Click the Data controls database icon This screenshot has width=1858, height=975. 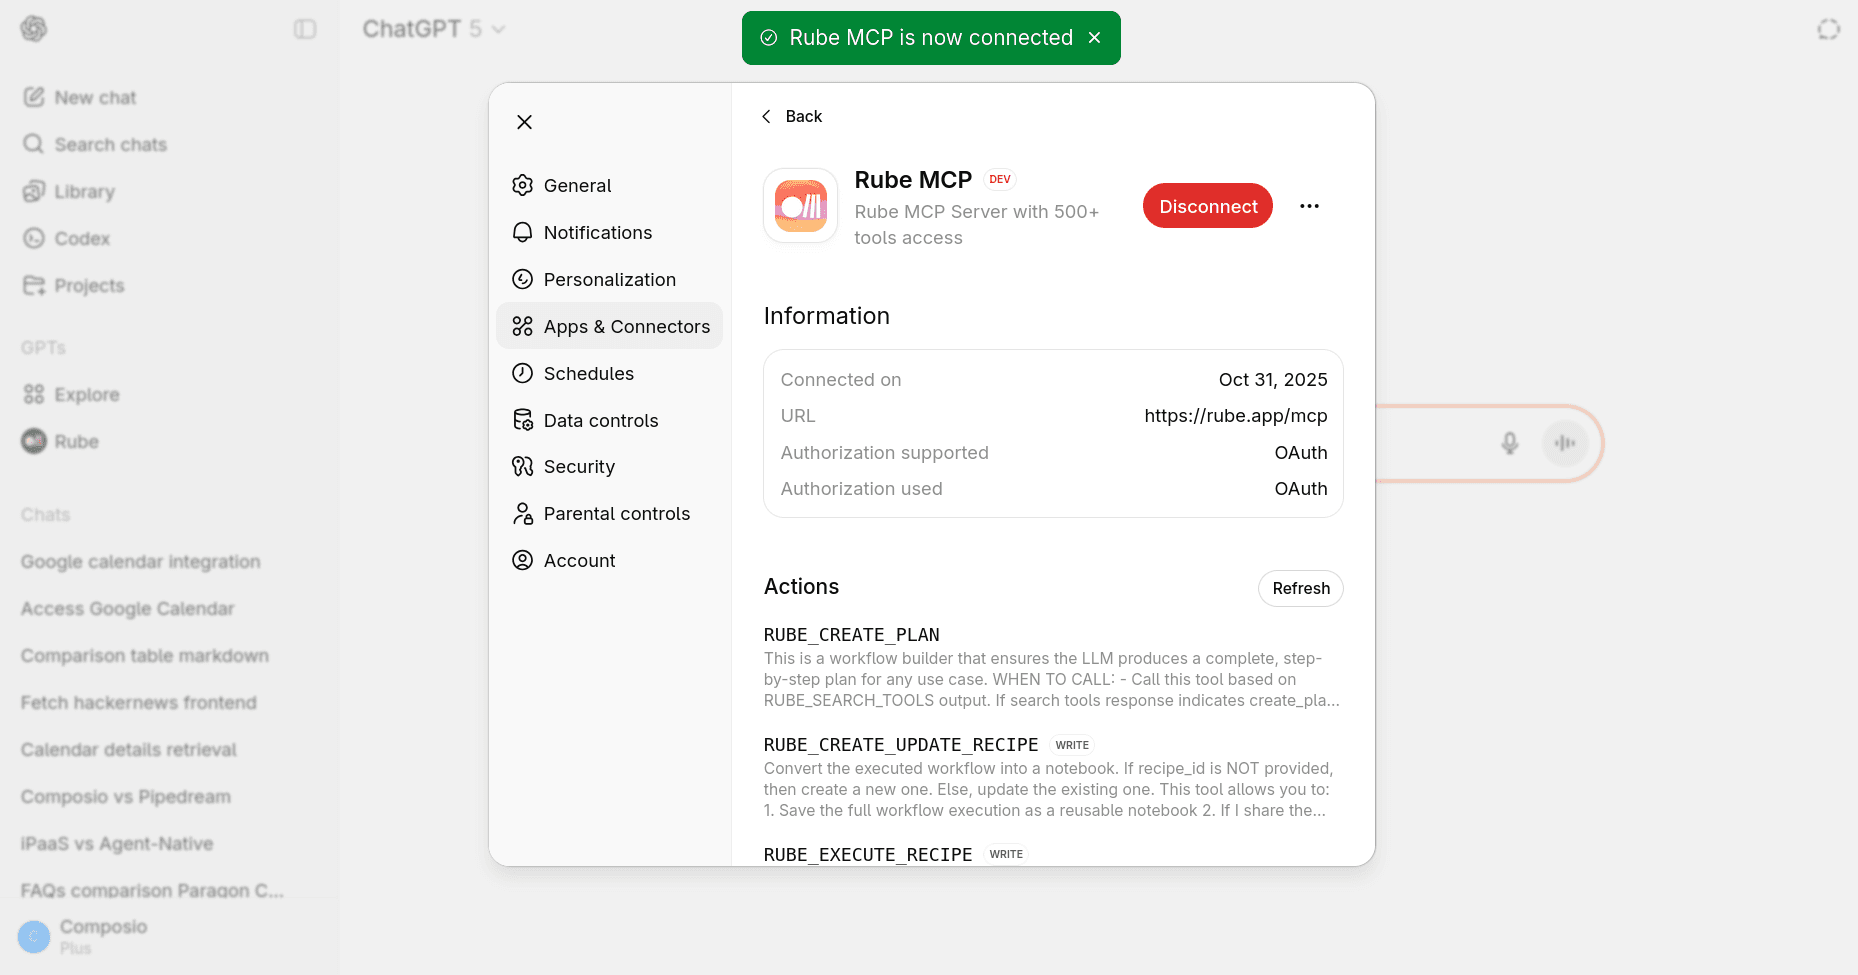[x=522, y=420]
